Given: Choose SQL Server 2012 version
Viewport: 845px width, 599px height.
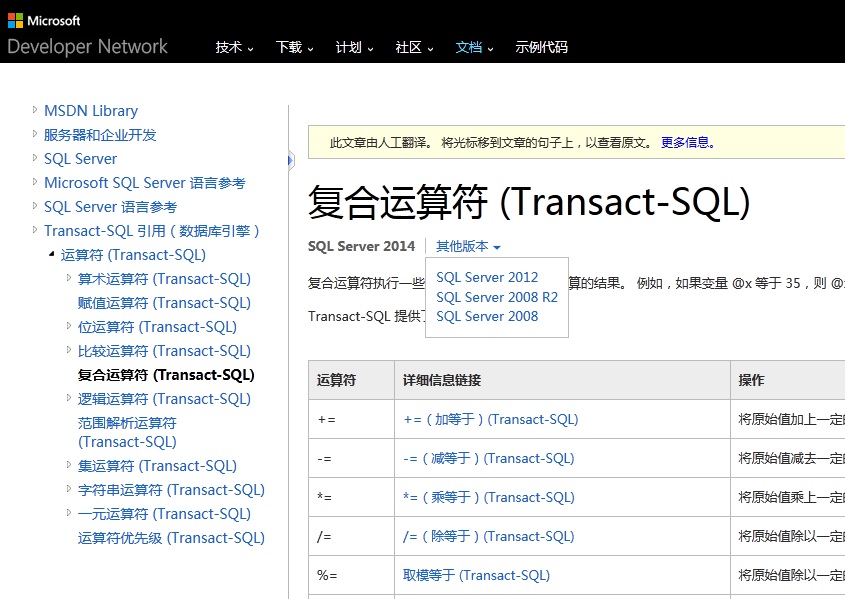Looking at the screenshot, I should tap(487, 277).
